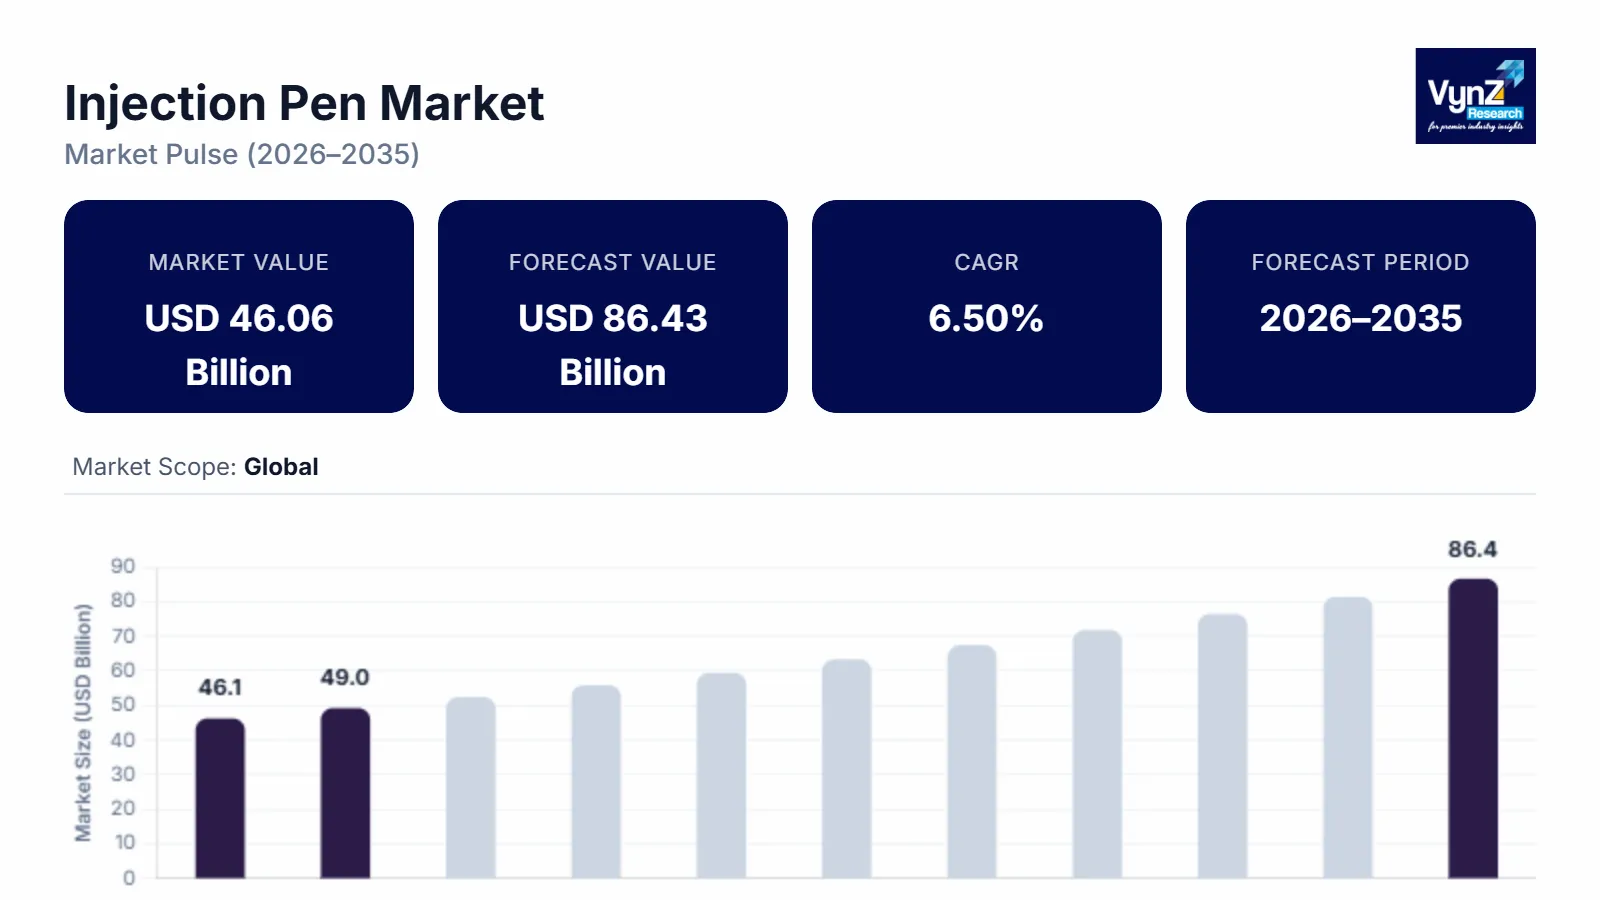Click the Injection Pen Market heading
This screenshot has height=900, width=1600.
click(304, 103)
